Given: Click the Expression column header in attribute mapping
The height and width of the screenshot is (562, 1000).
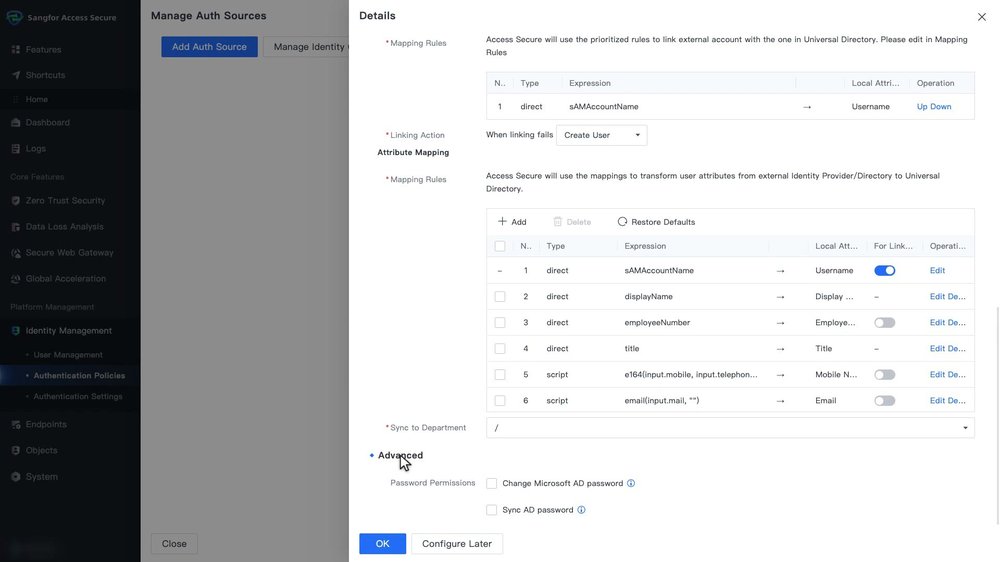Looking at the screenshot, I should click(645, 246).
